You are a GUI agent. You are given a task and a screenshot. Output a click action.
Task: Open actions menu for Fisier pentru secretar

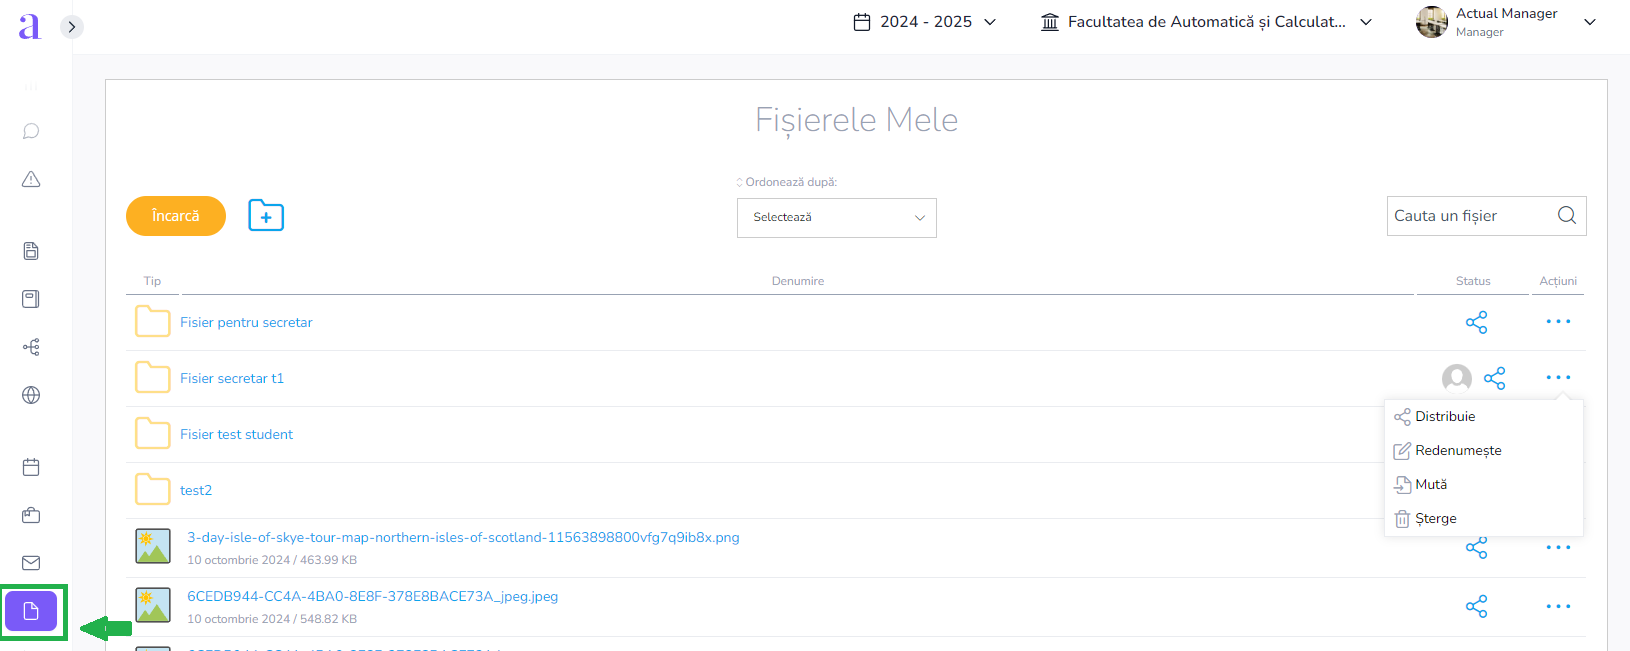tap(1557, 322)
